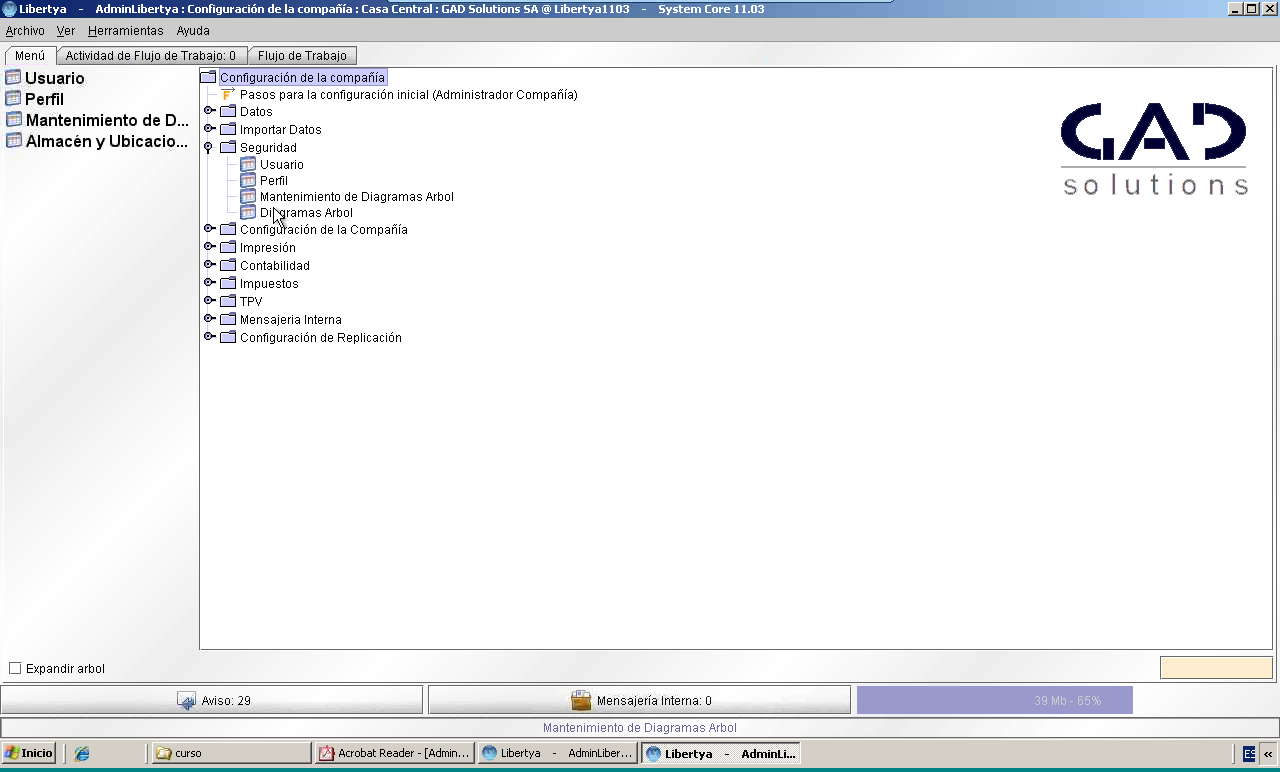Select the Perfil tree item label
1280x772 pixels.
274,181
